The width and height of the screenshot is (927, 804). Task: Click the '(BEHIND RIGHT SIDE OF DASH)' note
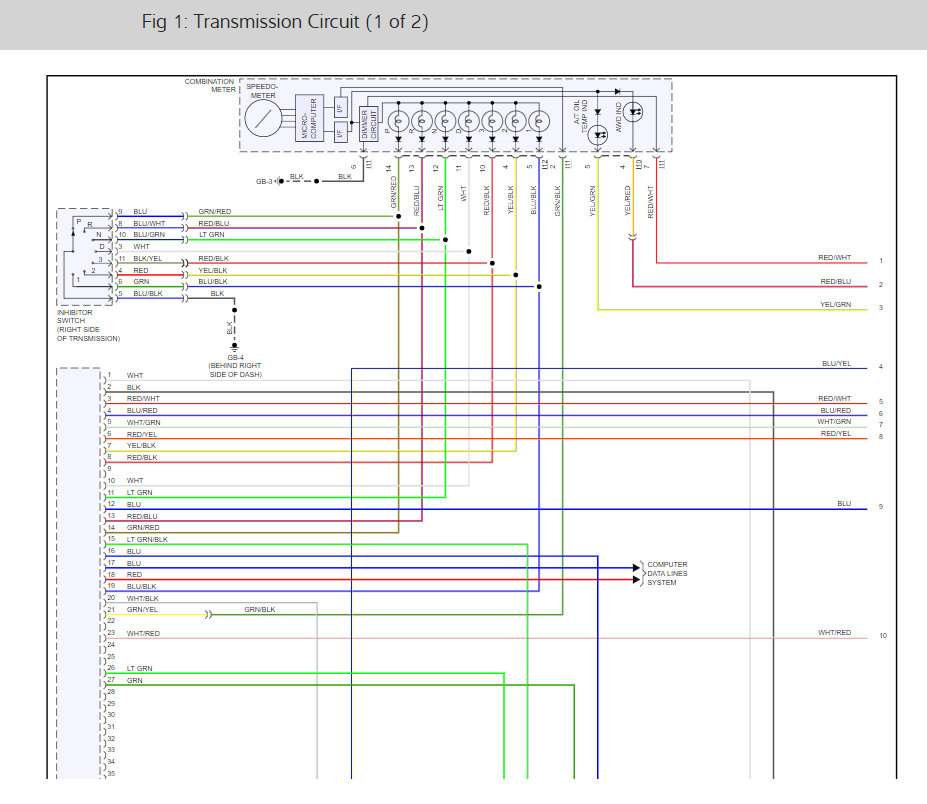[235, 370]
